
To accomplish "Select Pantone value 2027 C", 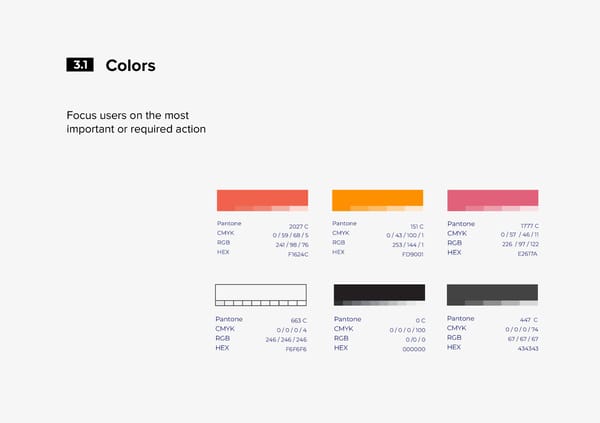I will [298, 227].
